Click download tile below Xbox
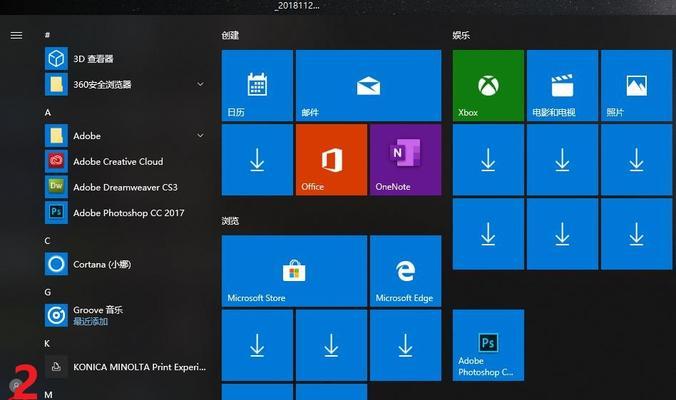 [488, 159]
